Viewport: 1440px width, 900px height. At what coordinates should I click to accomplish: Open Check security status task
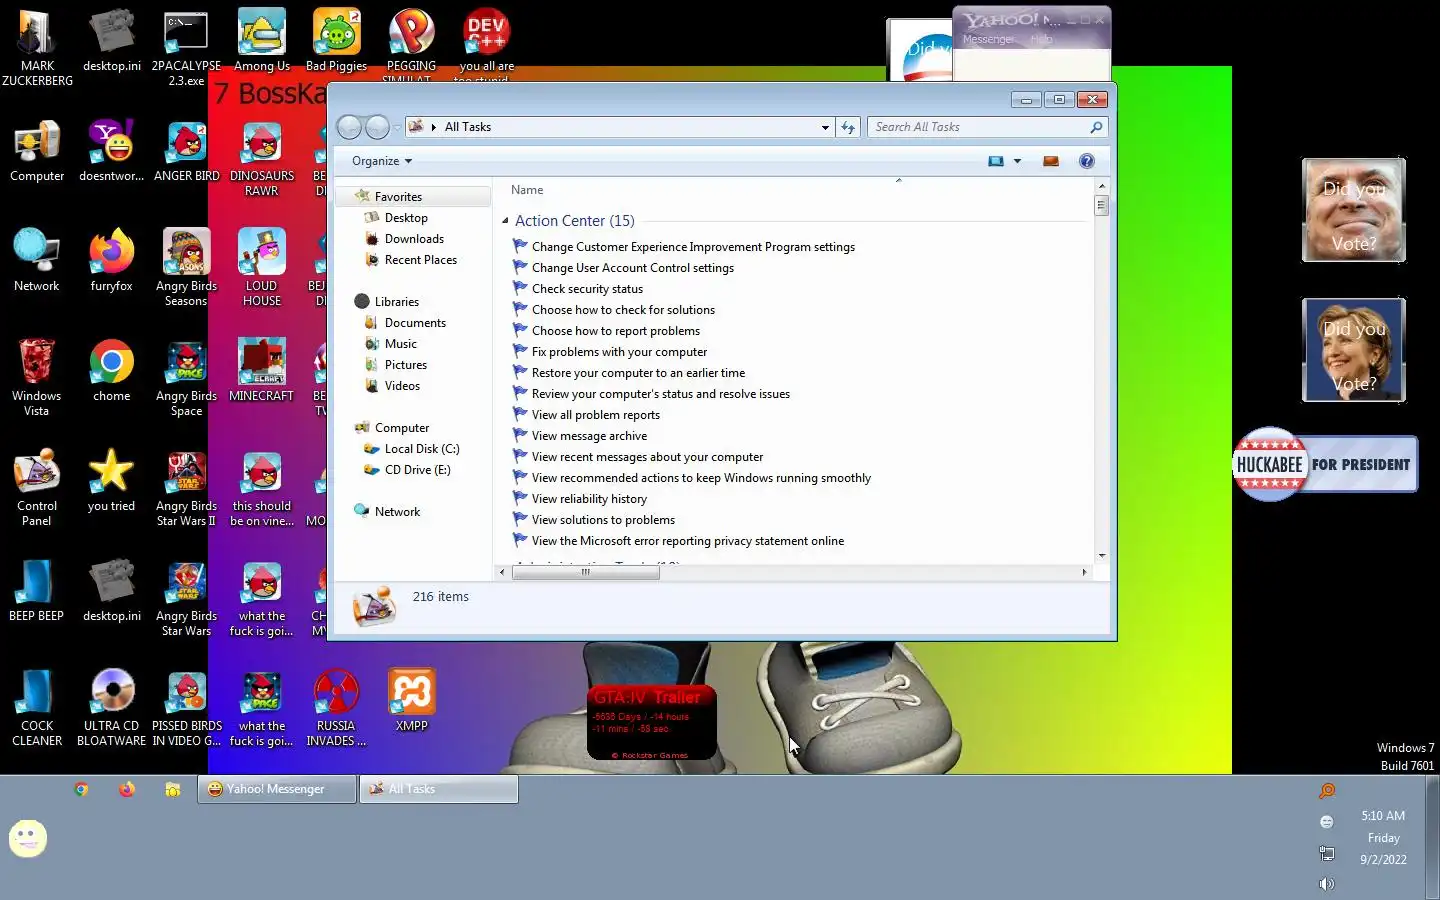tap(587, 289)
